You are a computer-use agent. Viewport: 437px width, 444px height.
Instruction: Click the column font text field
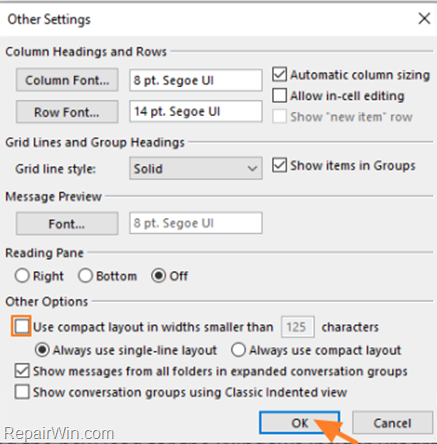tap(196, 80)
